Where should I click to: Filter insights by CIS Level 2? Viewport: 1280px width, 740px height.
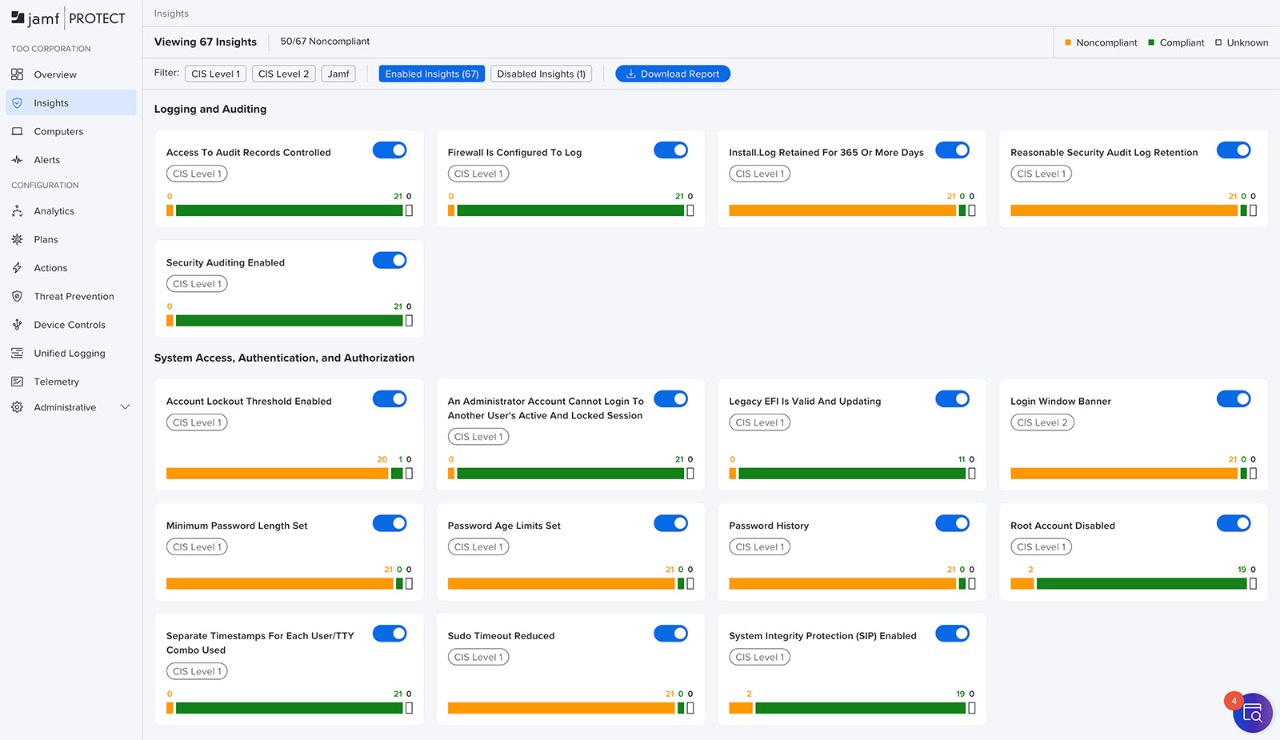284,74
